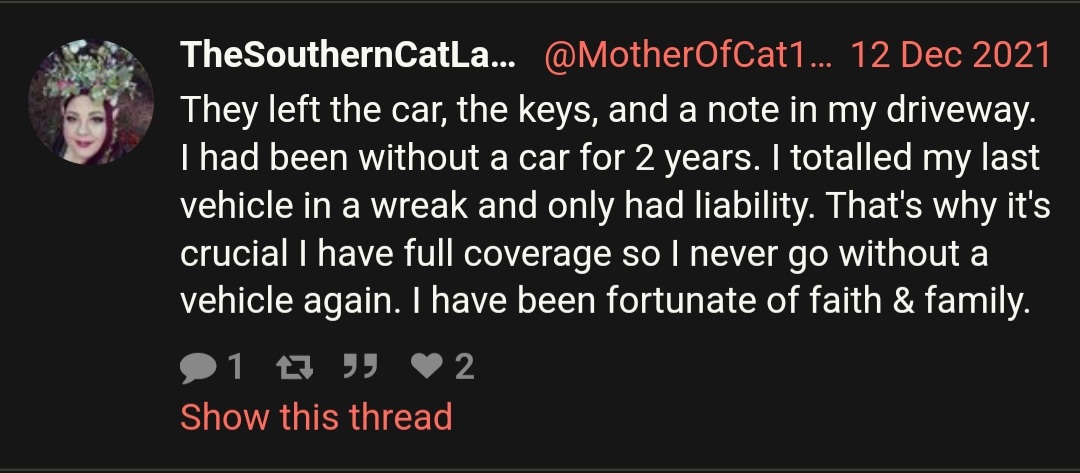Viewport: 1080px width, 473px height.
Task: Click the like count number 2
Action: click(x=464, y=369)
